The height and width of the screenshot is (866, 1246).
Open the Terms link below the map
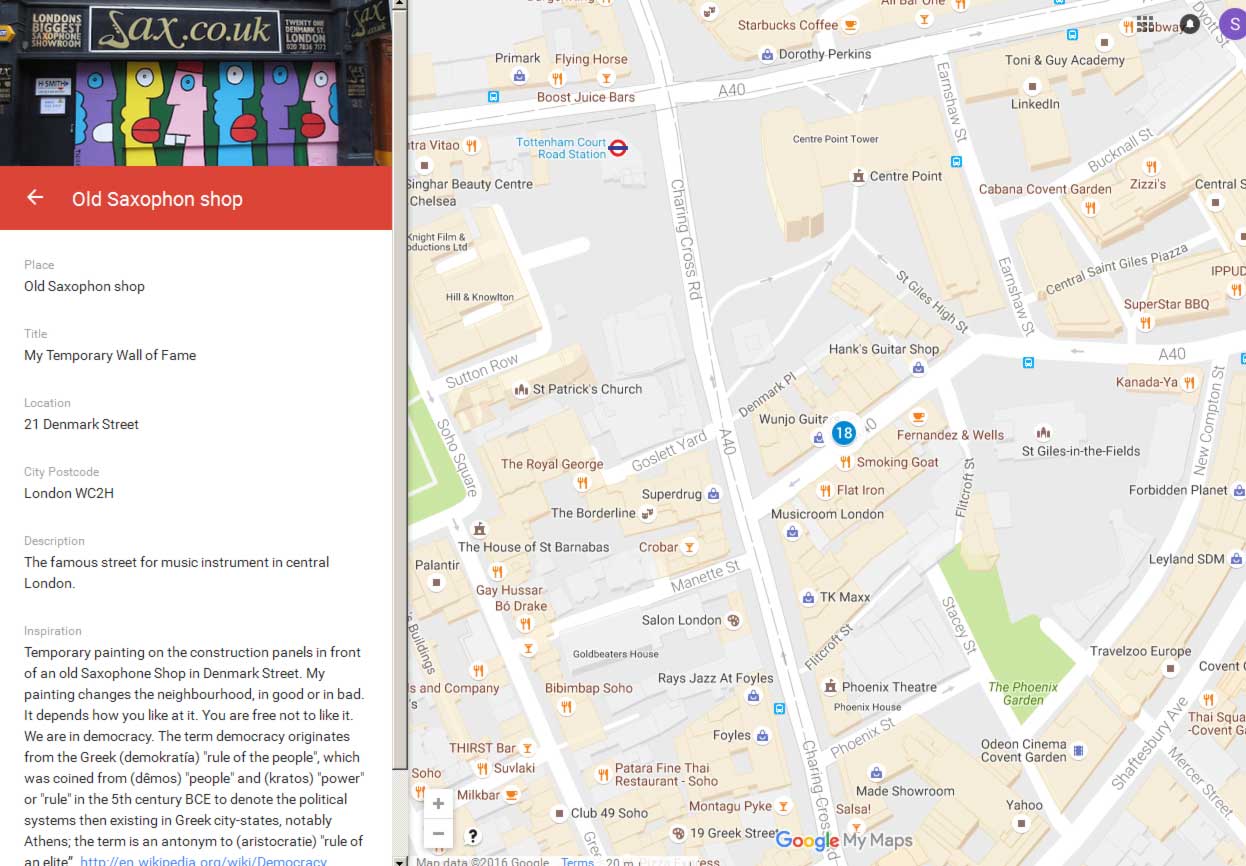pos(577,861)
